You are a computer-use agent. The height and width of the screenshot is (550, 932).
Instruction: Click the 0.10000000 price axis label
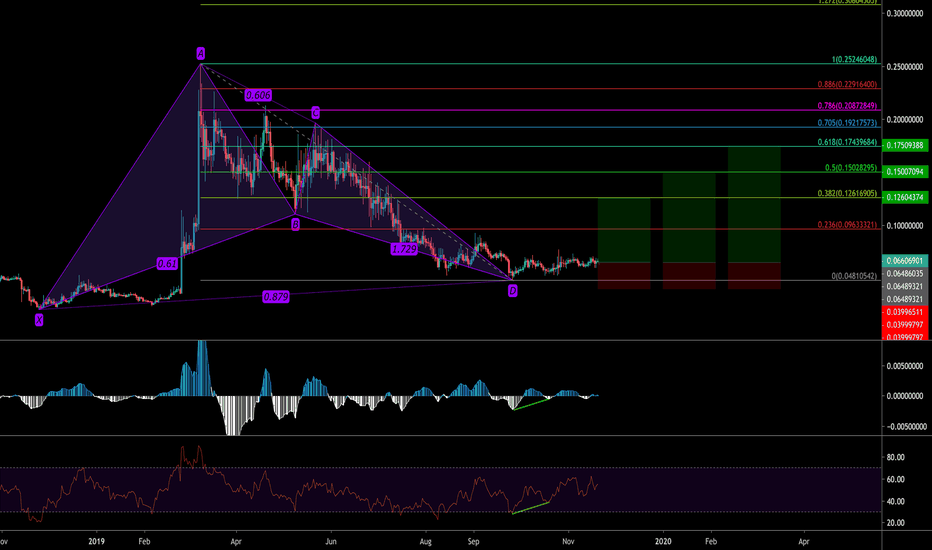tap(905, 226)
